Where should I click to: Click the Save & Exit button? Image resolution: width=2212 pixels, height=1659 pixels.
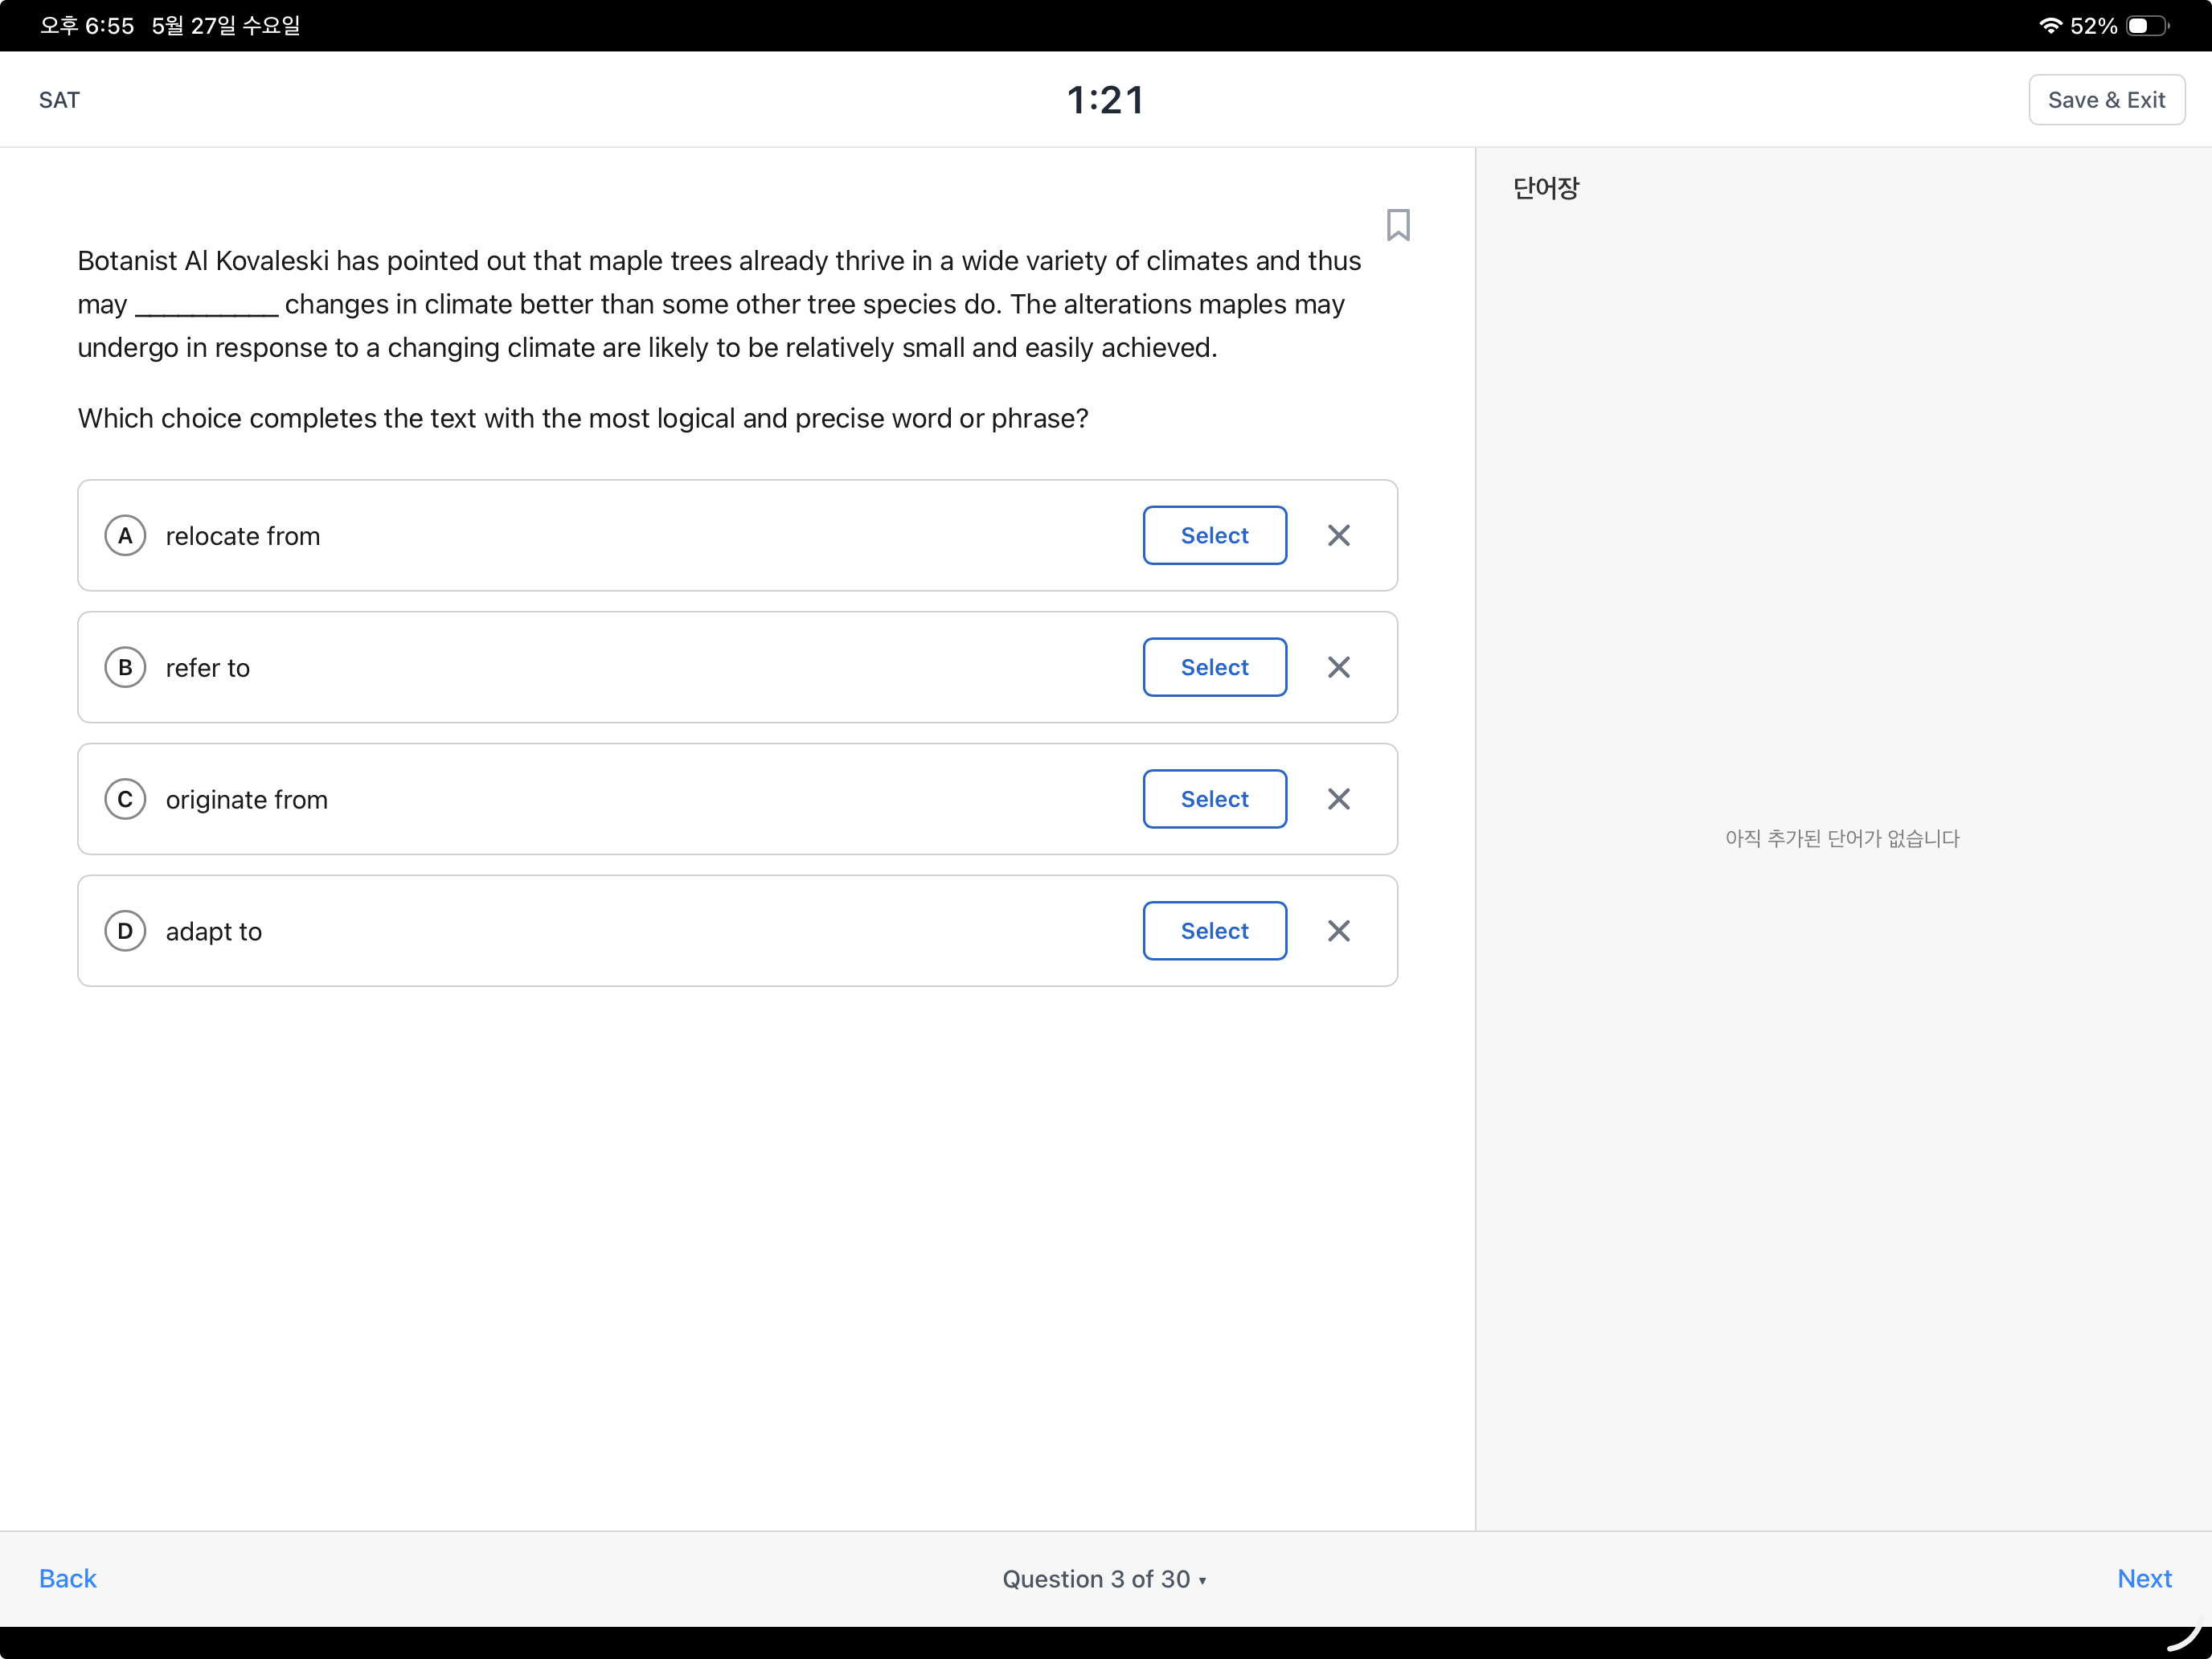[x=2106, y=100]
